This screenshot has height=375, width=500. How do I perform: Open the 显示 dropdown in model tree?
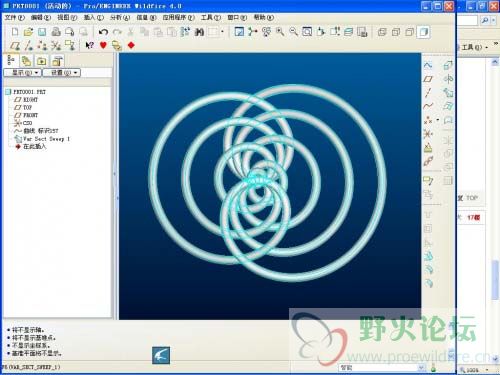pos(22,72)
